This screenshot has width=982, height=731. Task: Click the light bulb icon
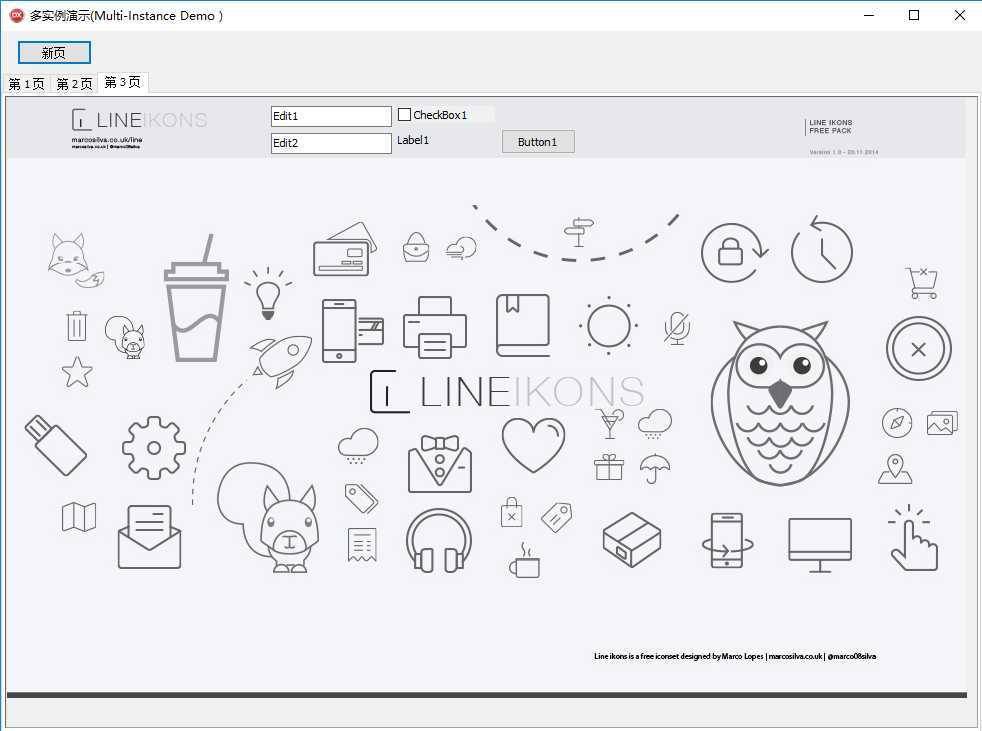(x=268, y=293)
